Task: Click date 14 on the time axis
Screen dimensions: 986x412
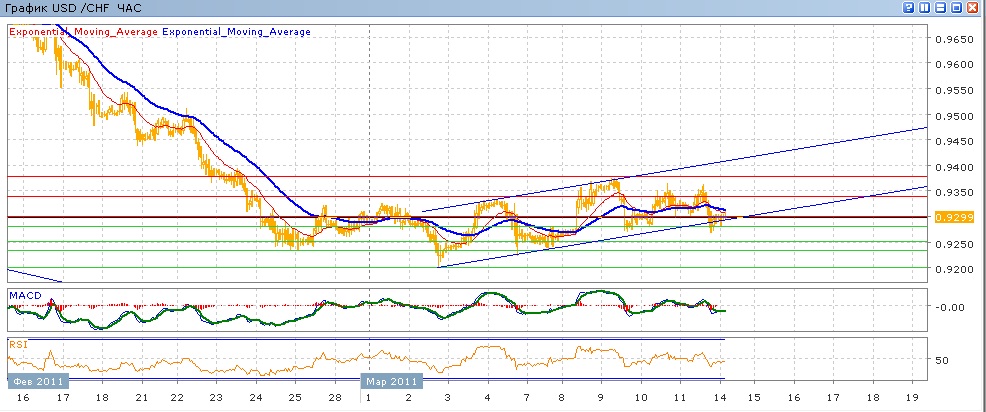Action: point(722,398)
